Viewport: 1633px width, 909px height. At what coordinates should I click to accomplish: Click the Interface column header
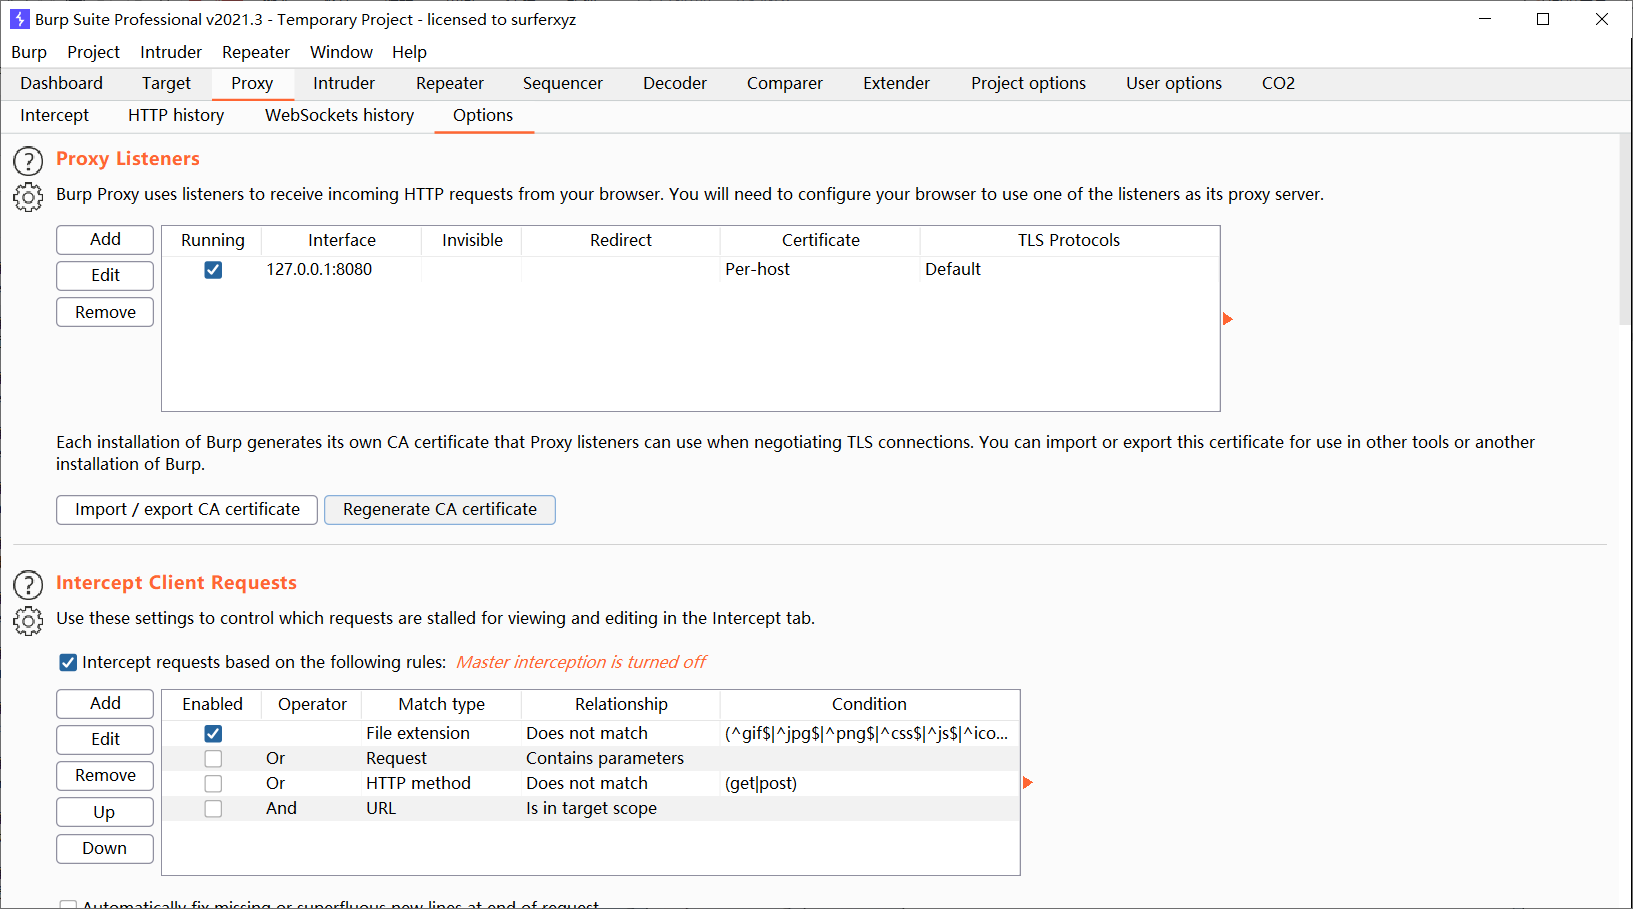pos(341,241)
